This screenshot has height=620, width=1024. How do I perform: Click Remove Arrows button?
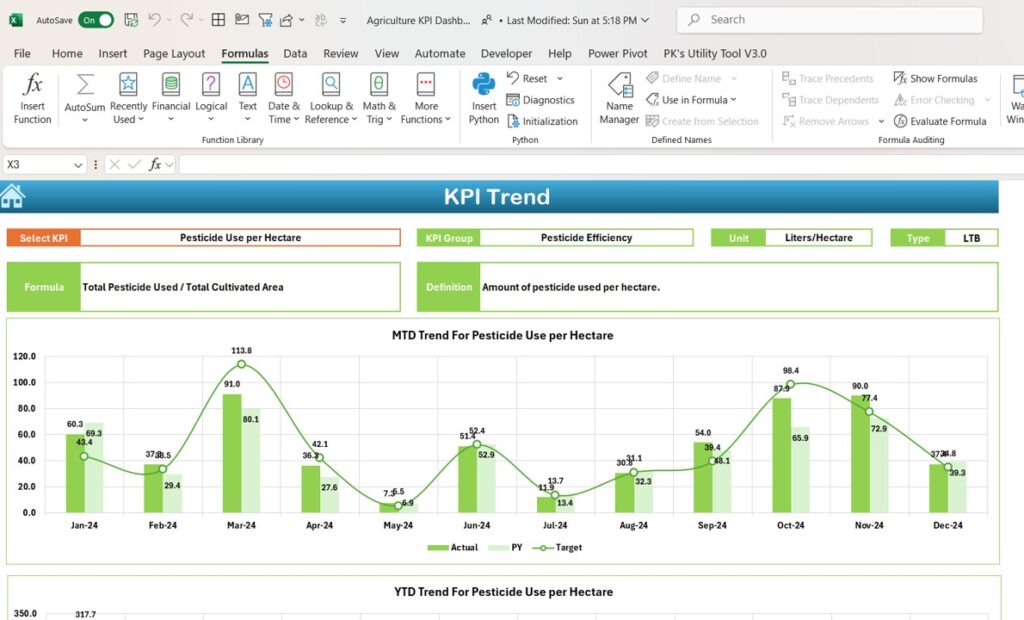pyautogui.click(x=826, y=122)
